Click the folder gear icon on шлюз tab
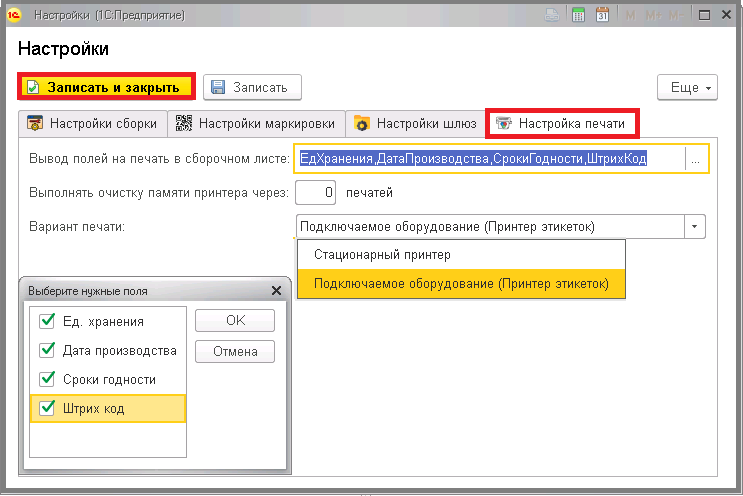Image resolution: width=743 pixels, height=496 pixels. point(362,123)
